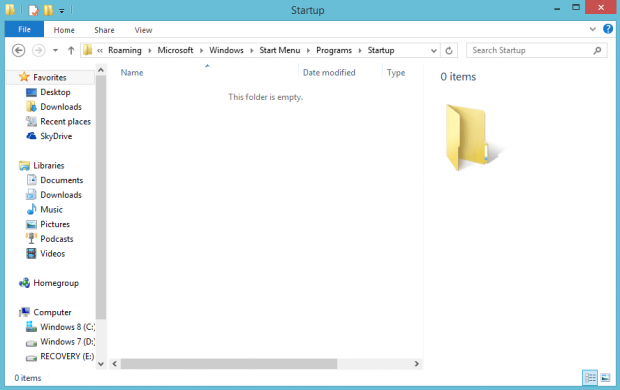Refresh the Startup folder view

pos(449,51)
